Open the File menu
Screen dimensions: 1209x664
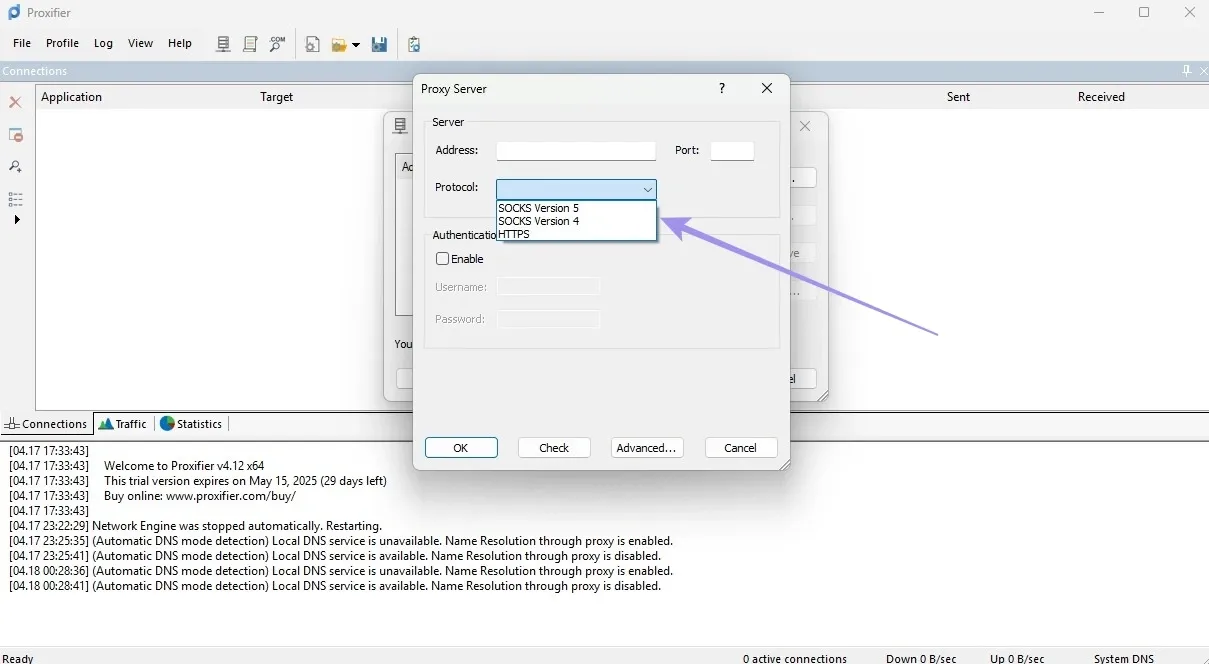[22, 43]
